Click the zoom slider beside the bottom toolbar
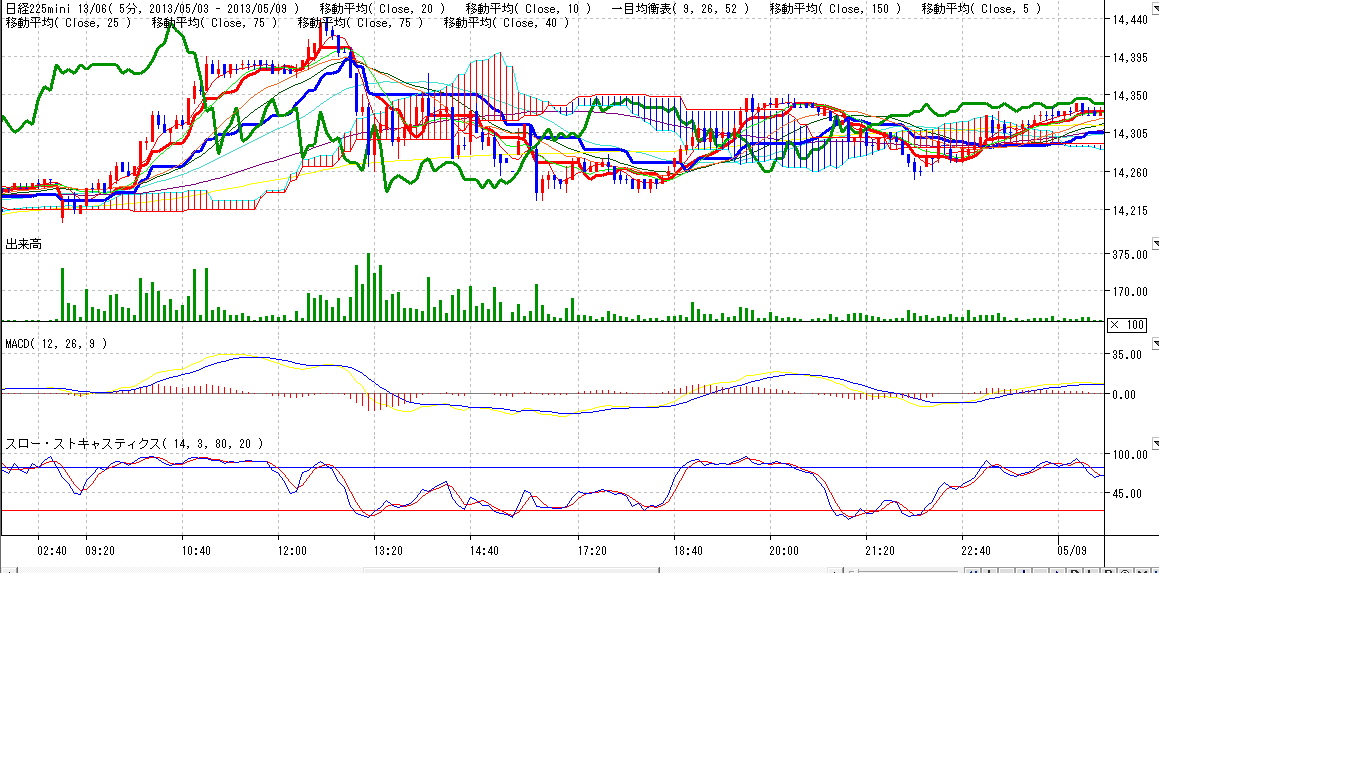 coord(905,571)
